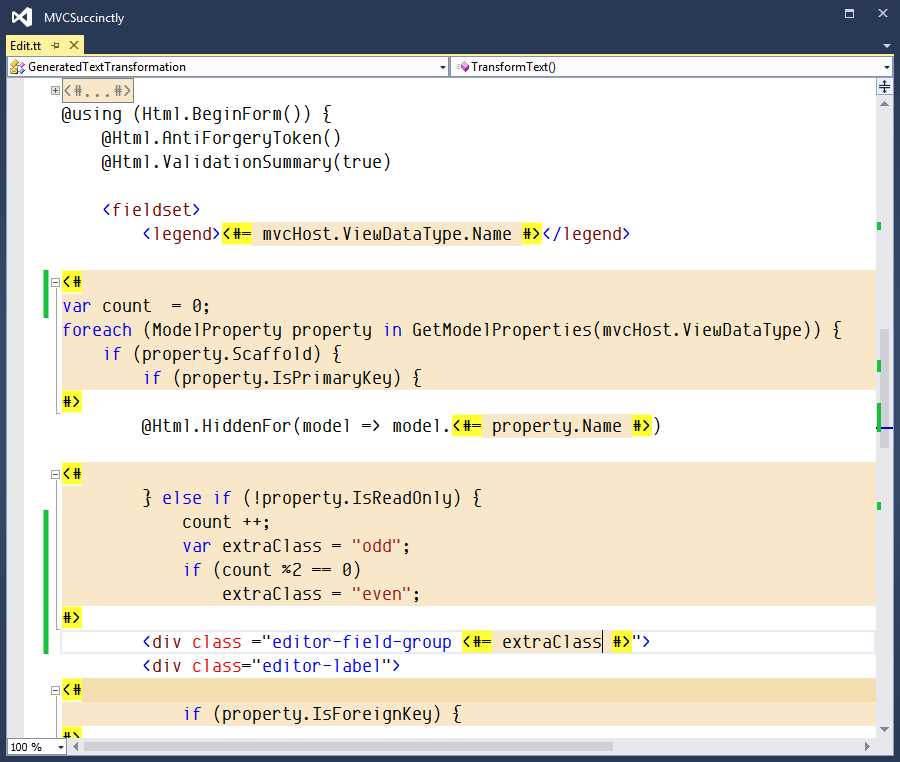
Task: Collapse the 'else if IsReadOnly' block
Action: [x=55, y=474]
